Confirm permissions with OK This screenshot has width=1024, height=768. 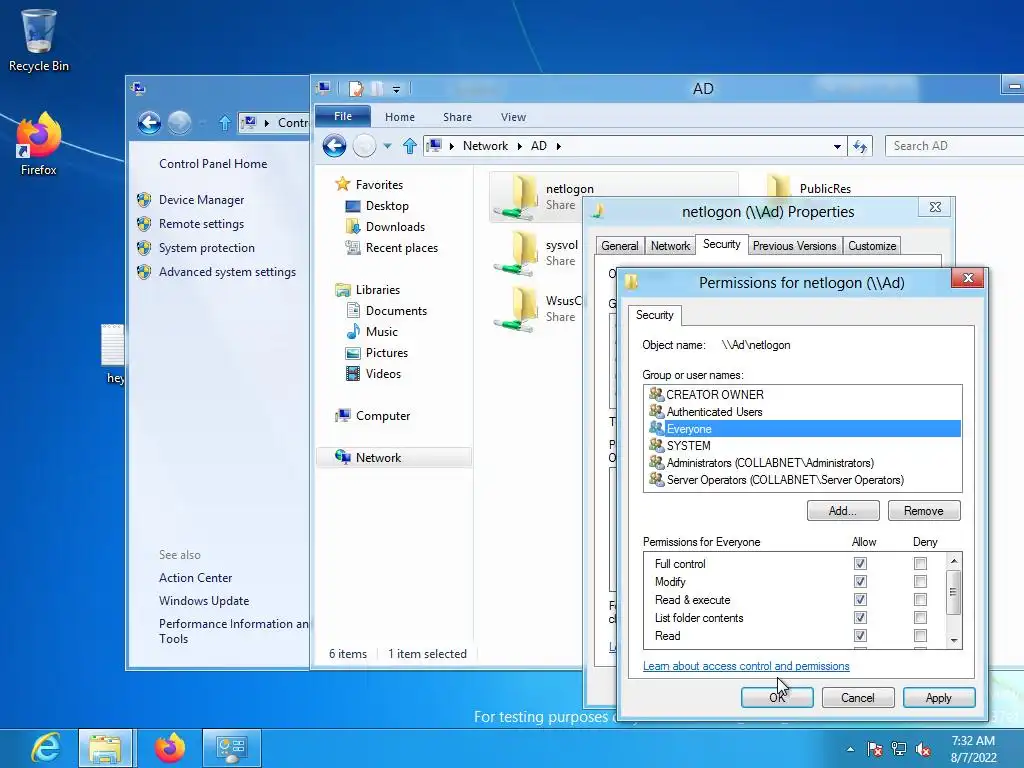pos(777,697)
